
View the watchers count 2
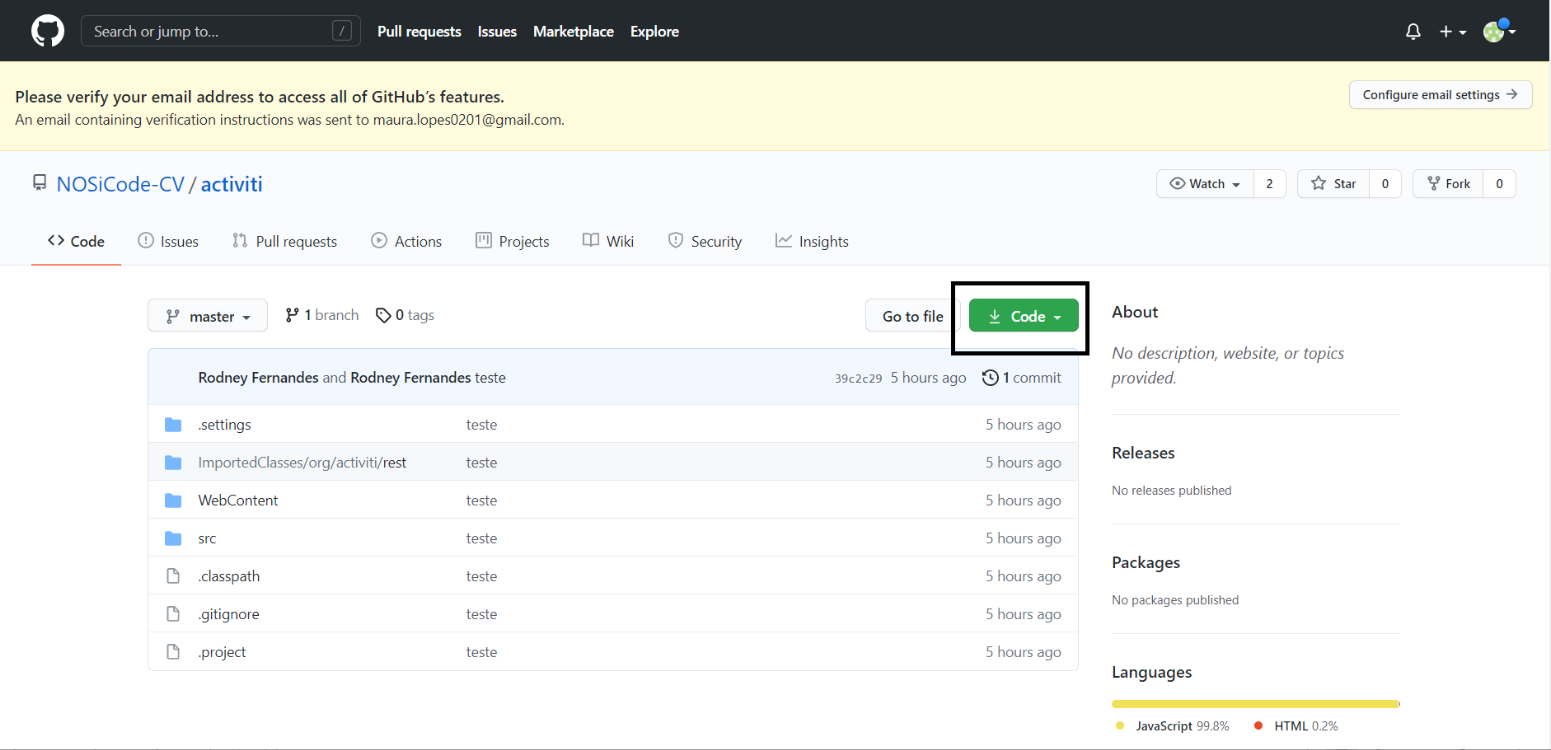pos(1270,184)
